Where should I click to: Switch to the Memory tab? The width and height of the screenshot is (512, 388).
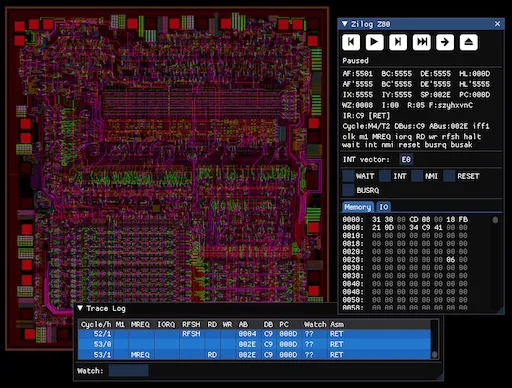pos(358,207)
